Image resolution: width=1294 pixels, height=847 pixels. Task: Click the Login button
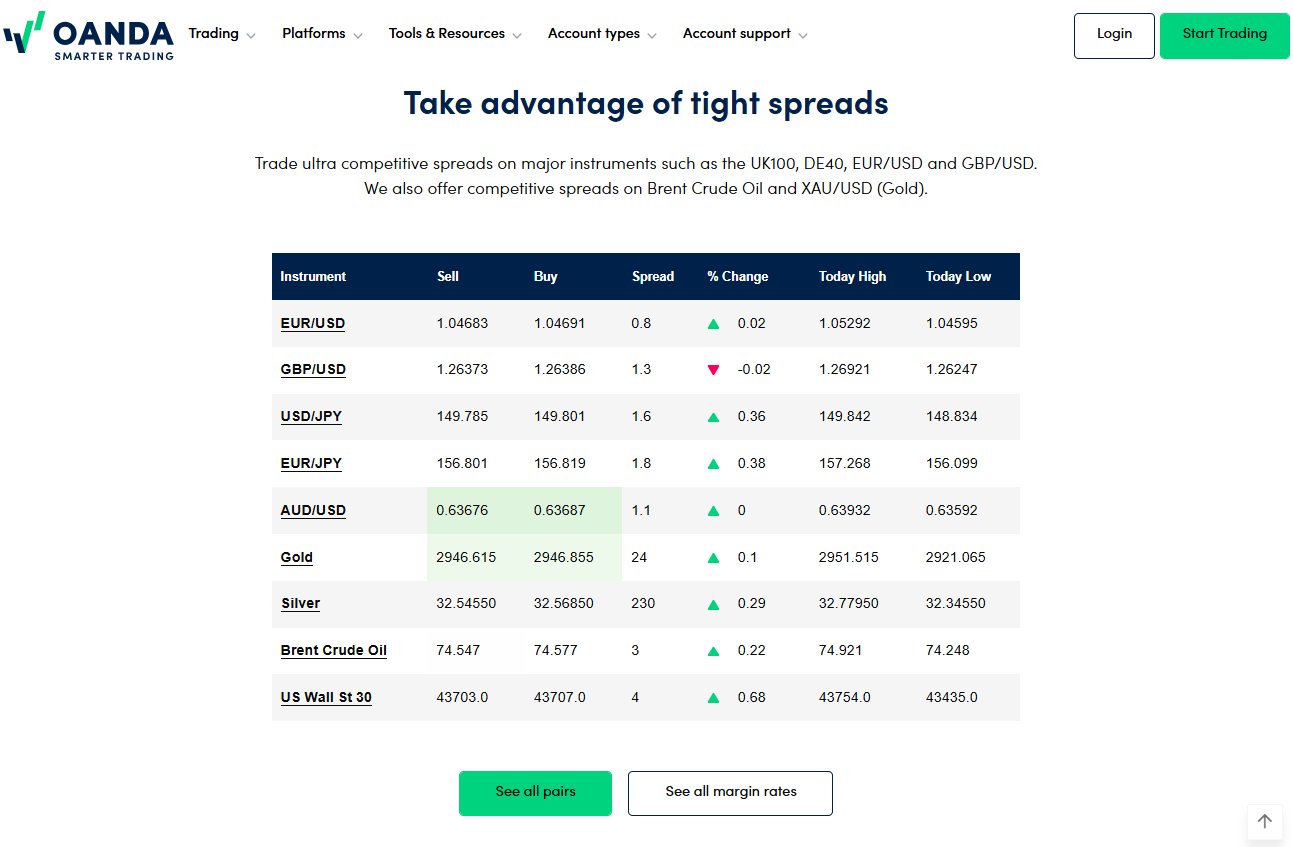[1114, 35]
